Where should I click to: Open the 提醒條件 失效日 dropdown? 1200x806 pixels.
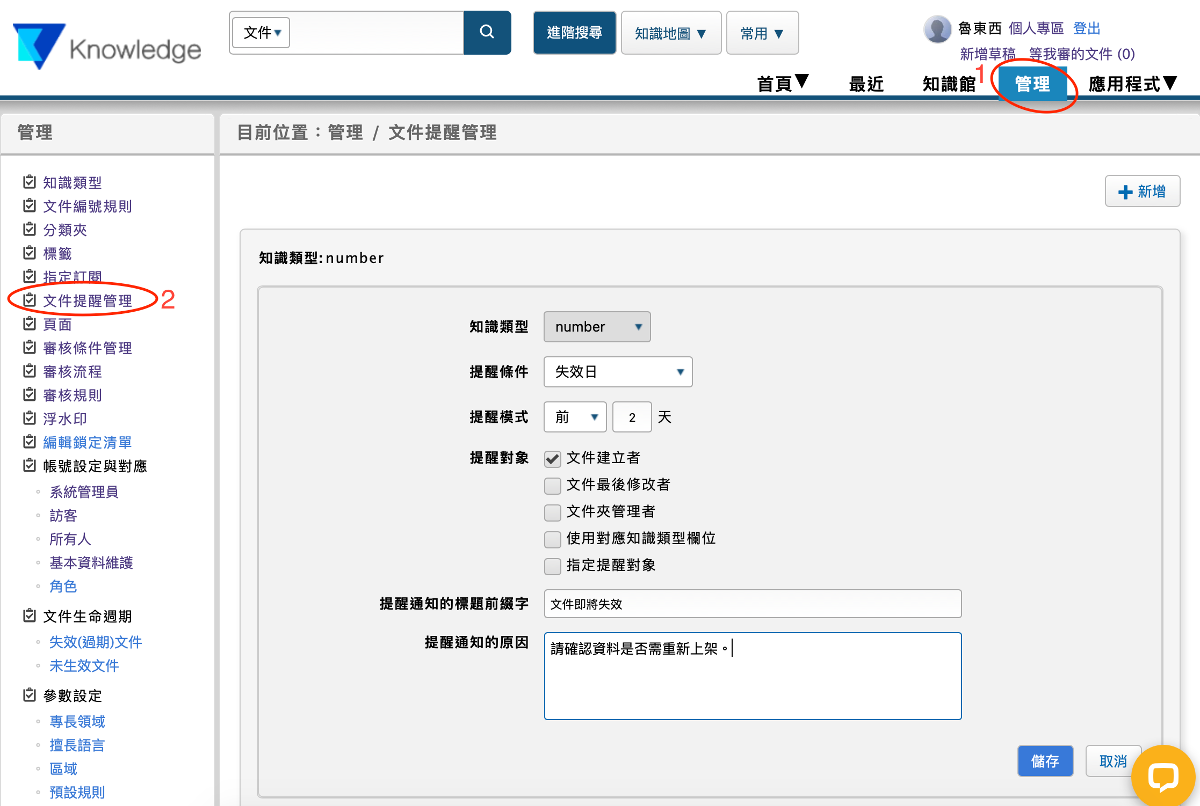[x=617, y=372]
